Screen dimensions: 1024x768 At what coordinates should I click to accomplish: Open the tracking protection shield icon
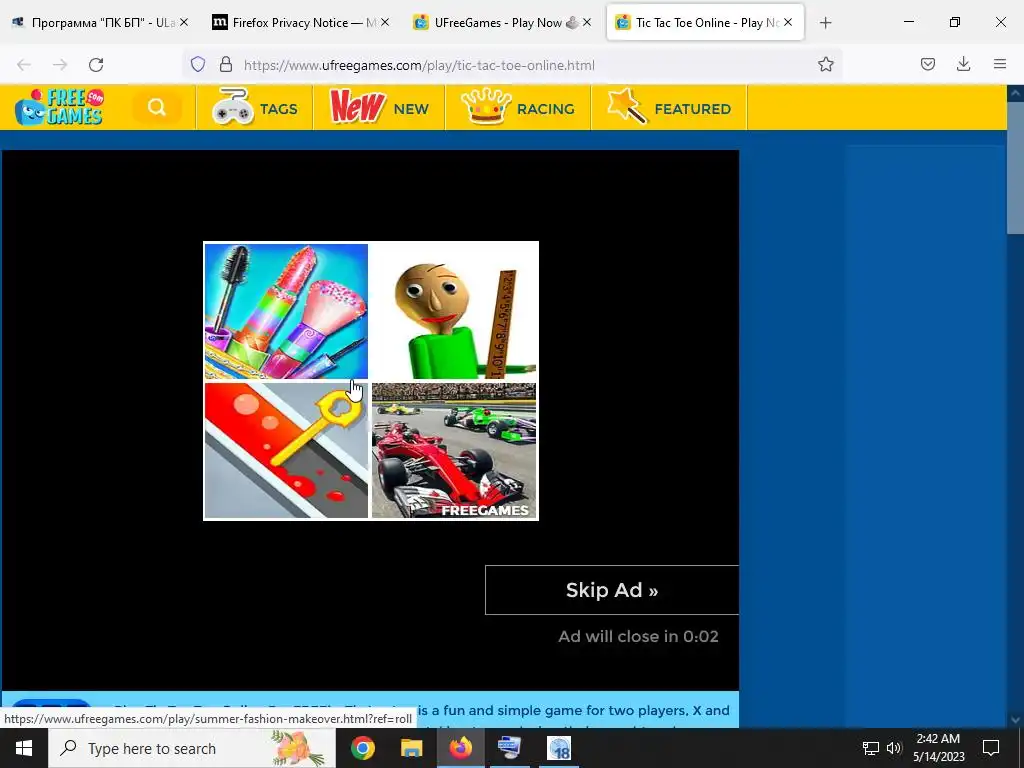coord(198,64)
